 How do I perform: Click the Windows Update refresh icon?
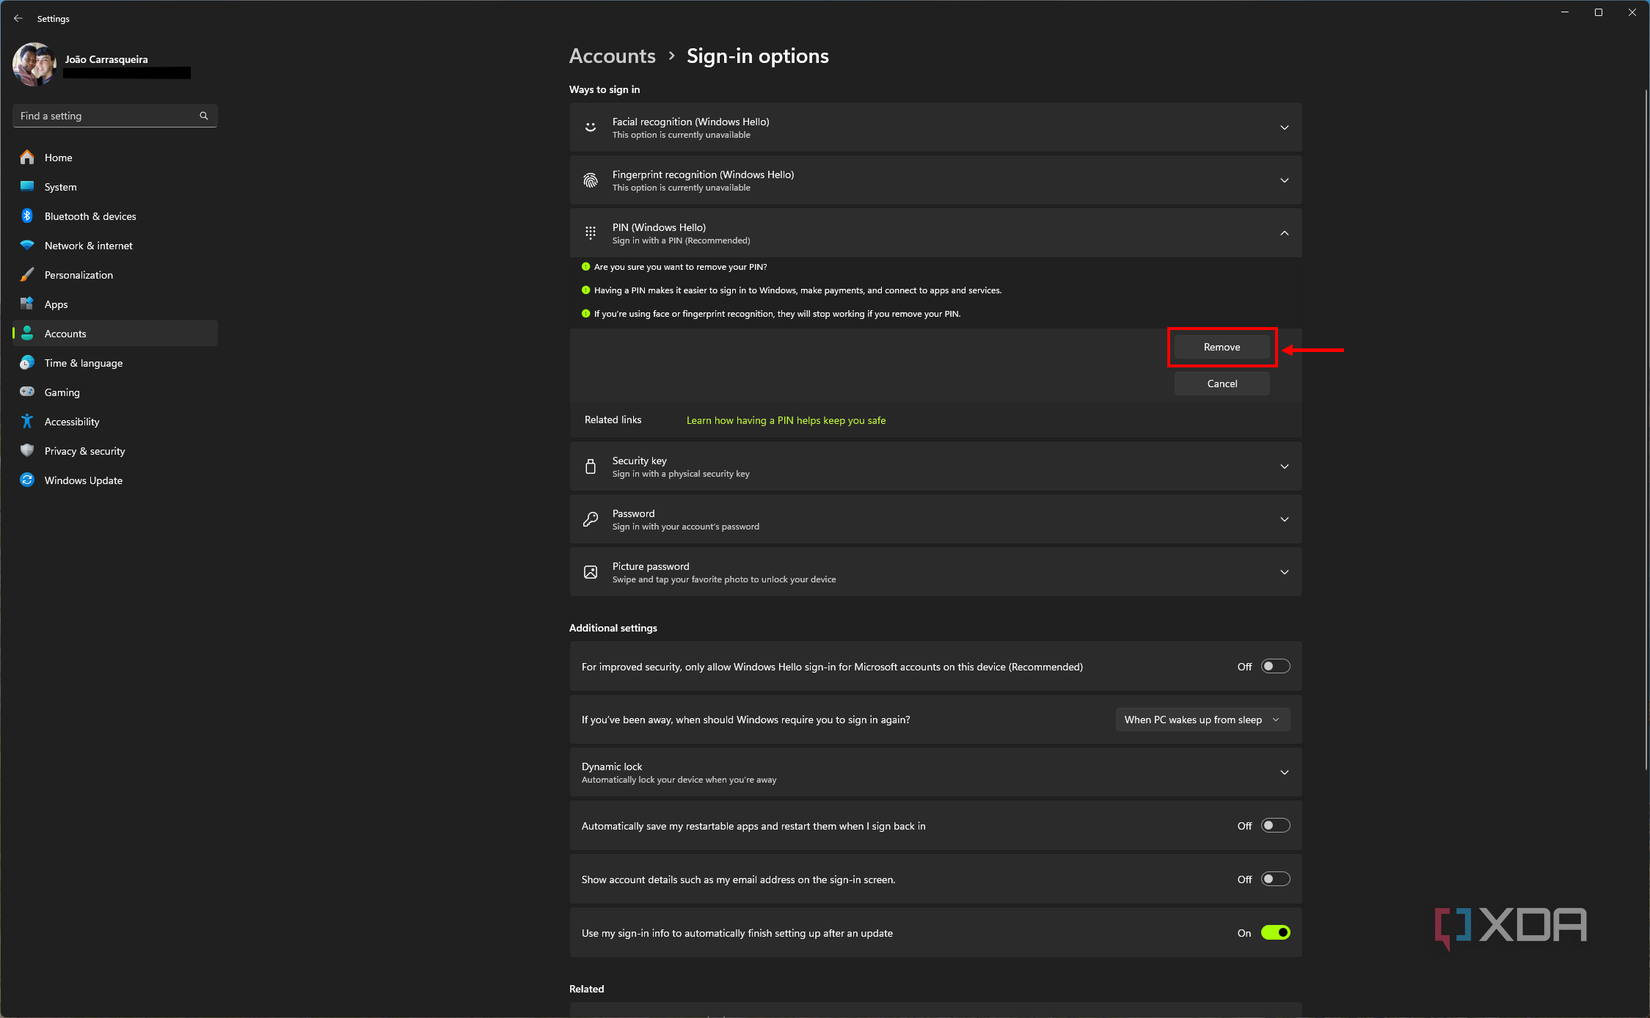coord(27,480)
